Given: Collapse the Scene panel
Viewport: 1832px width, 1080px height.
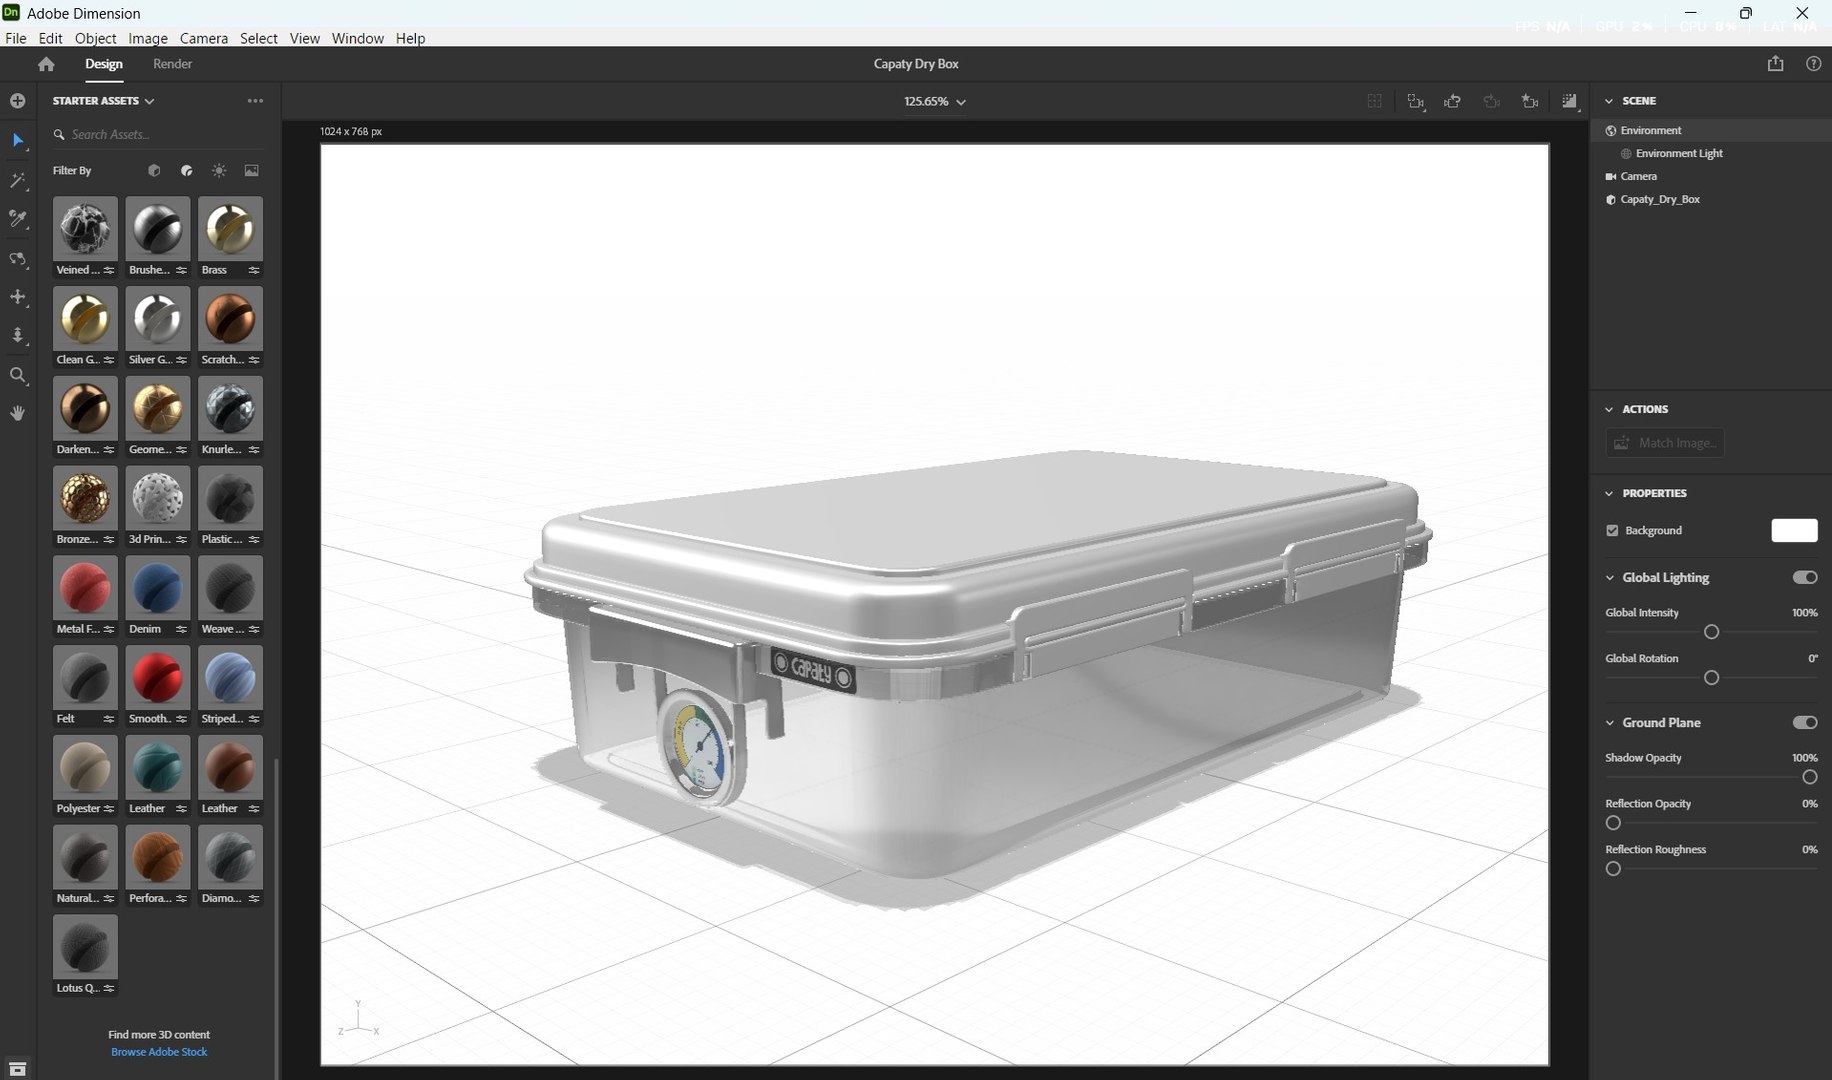Looking at the screenshot, I should [x=1609, y=101].
